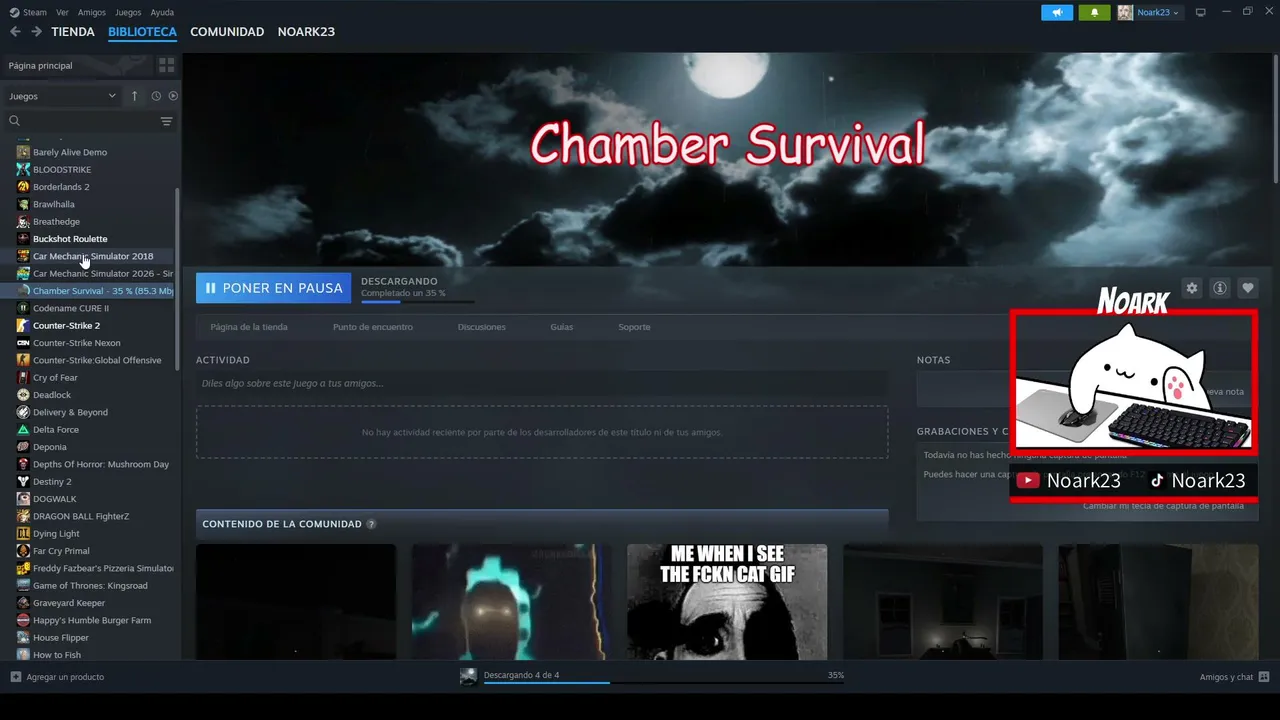Image resolution: width=1280 pixels, height=720 pixels.
Task: Click Agregar un producto
Action: coord(57,677)
